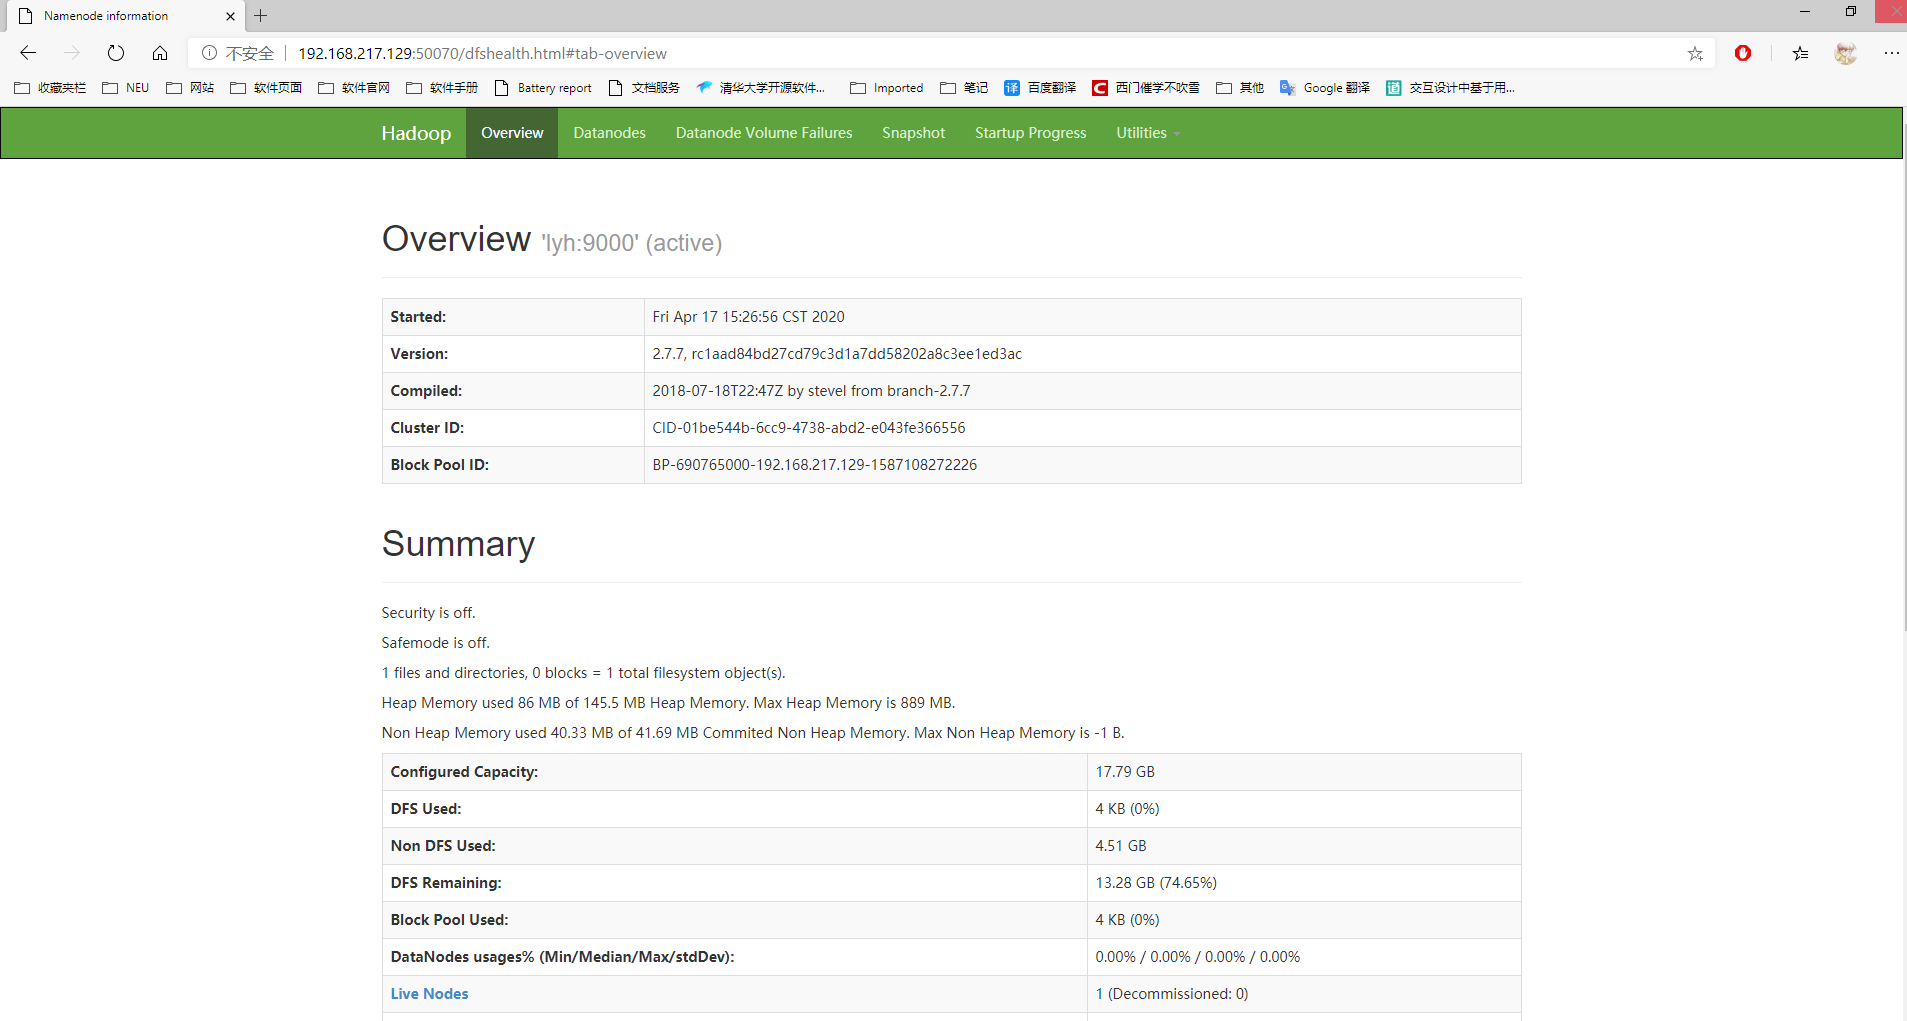Open the 收藏夹栏 bookmark folder
Image resolution: width=1907 pixels, height=1021 pixels.
(50, 88)
